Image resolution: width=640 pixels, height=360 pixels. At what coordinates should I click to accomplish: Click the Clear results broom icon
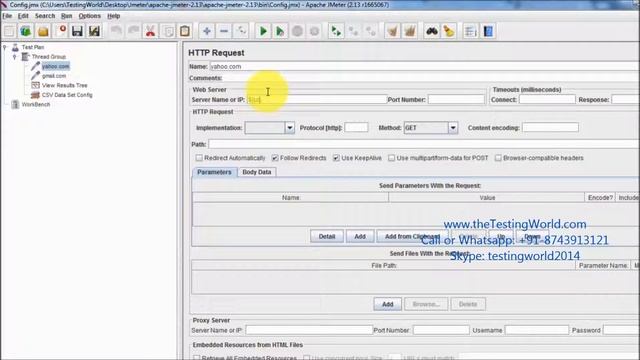point(393,31)
